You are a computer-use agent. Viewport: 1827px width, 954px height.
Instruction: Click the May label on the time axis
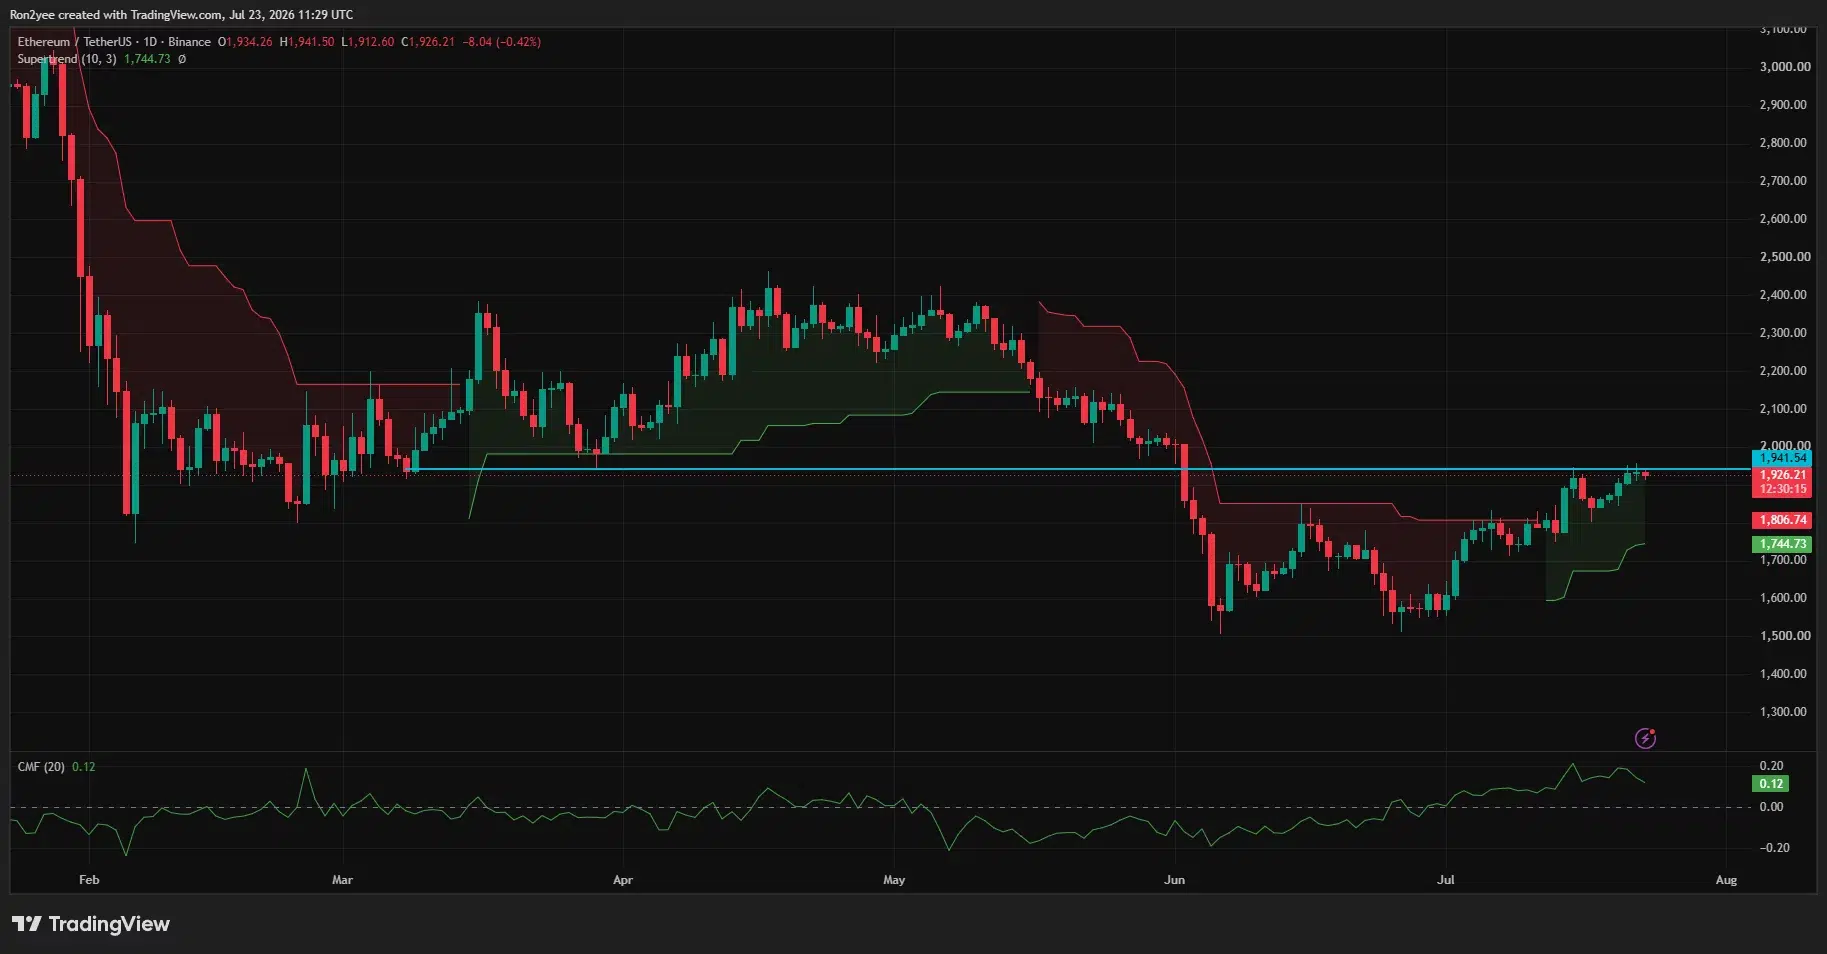click(894, 880)
